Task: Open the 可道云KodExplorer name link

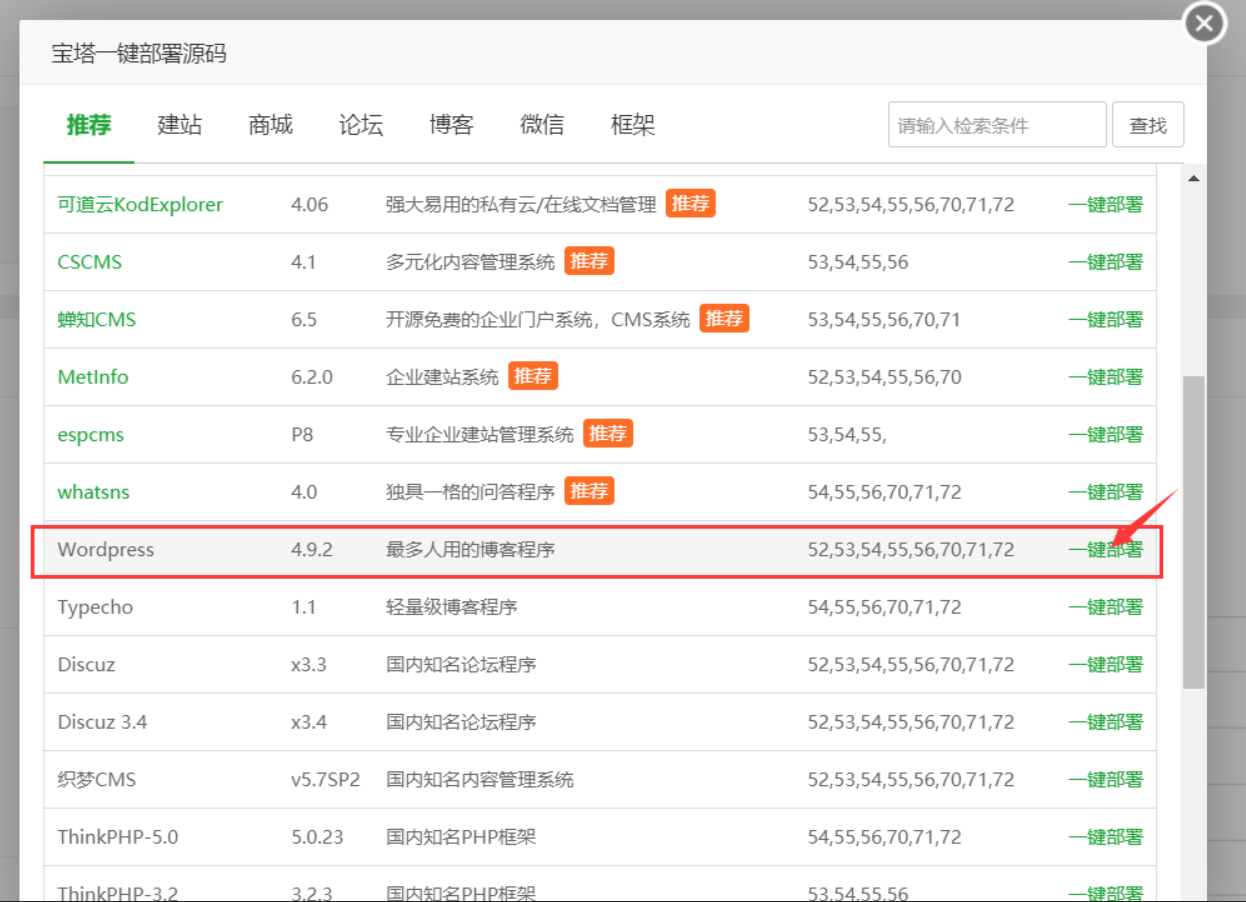Action: pyautogui.click(x=140, y=205)
